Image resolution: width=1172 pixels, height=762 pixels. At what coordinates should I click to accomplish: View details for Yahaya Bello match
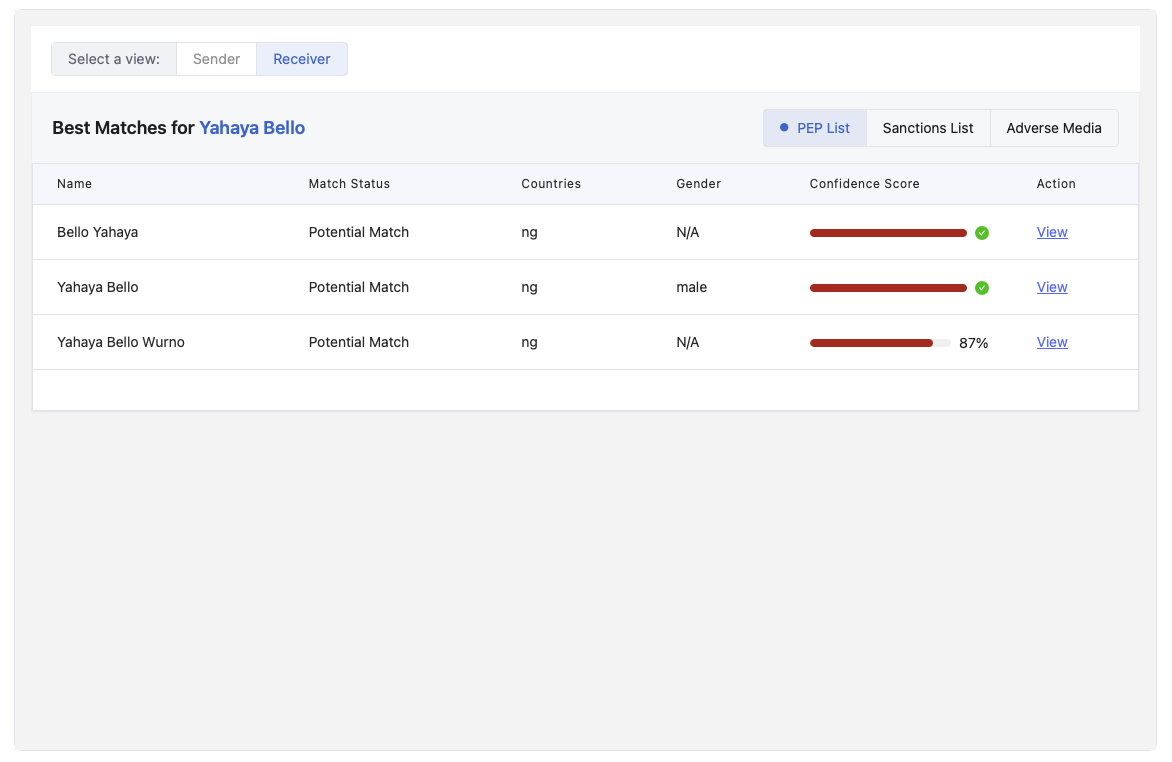click(x=1052, y=287)
